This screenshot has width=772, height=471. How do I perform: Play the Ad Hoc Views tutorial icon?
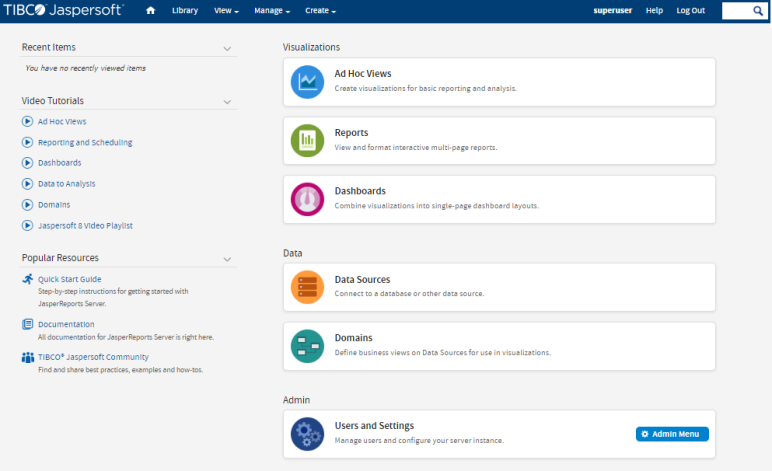(x=28, y=121)
